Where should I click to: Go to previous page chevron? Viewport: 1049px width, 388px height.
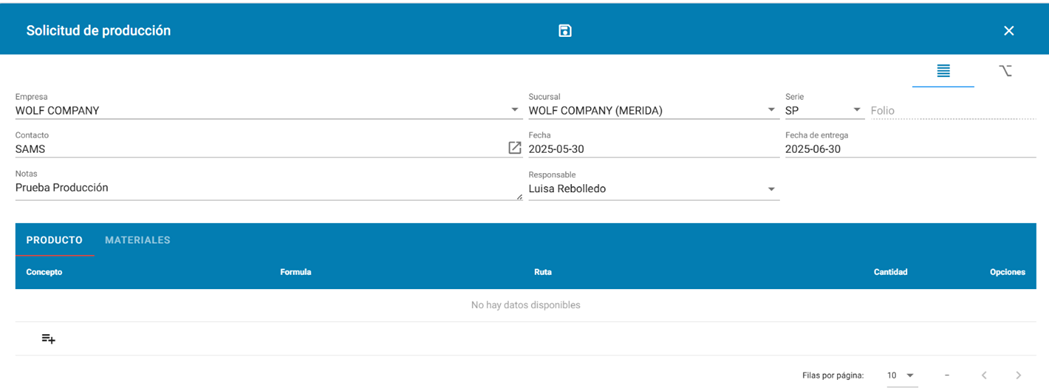(984, 375)
